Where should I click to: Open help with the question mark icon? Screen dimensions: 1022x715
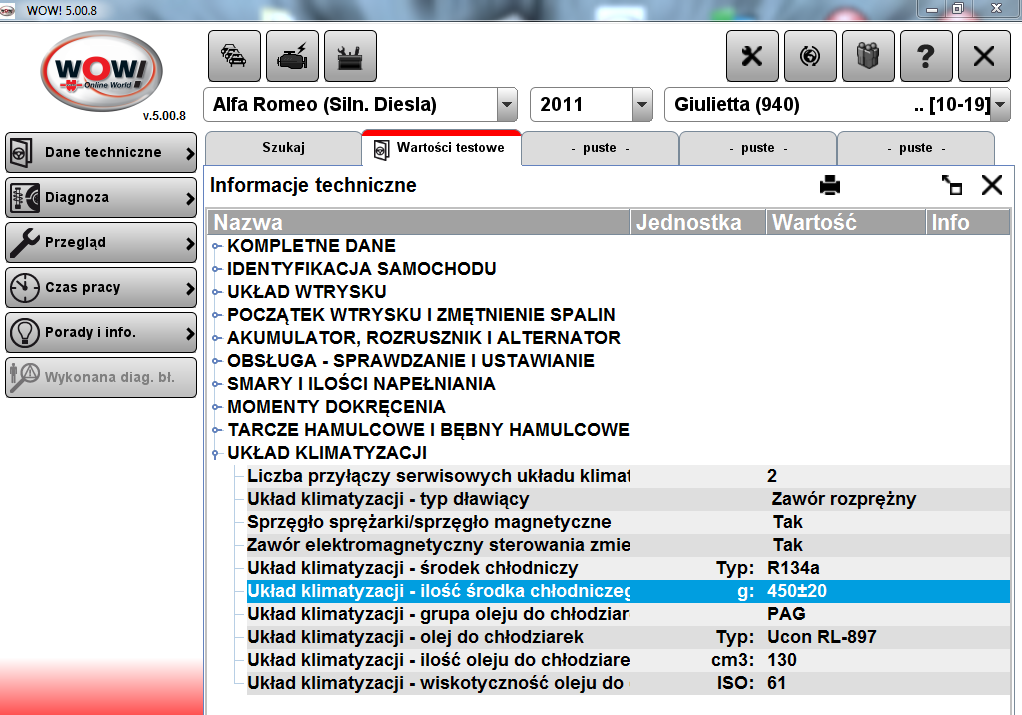tap(926, 56)
